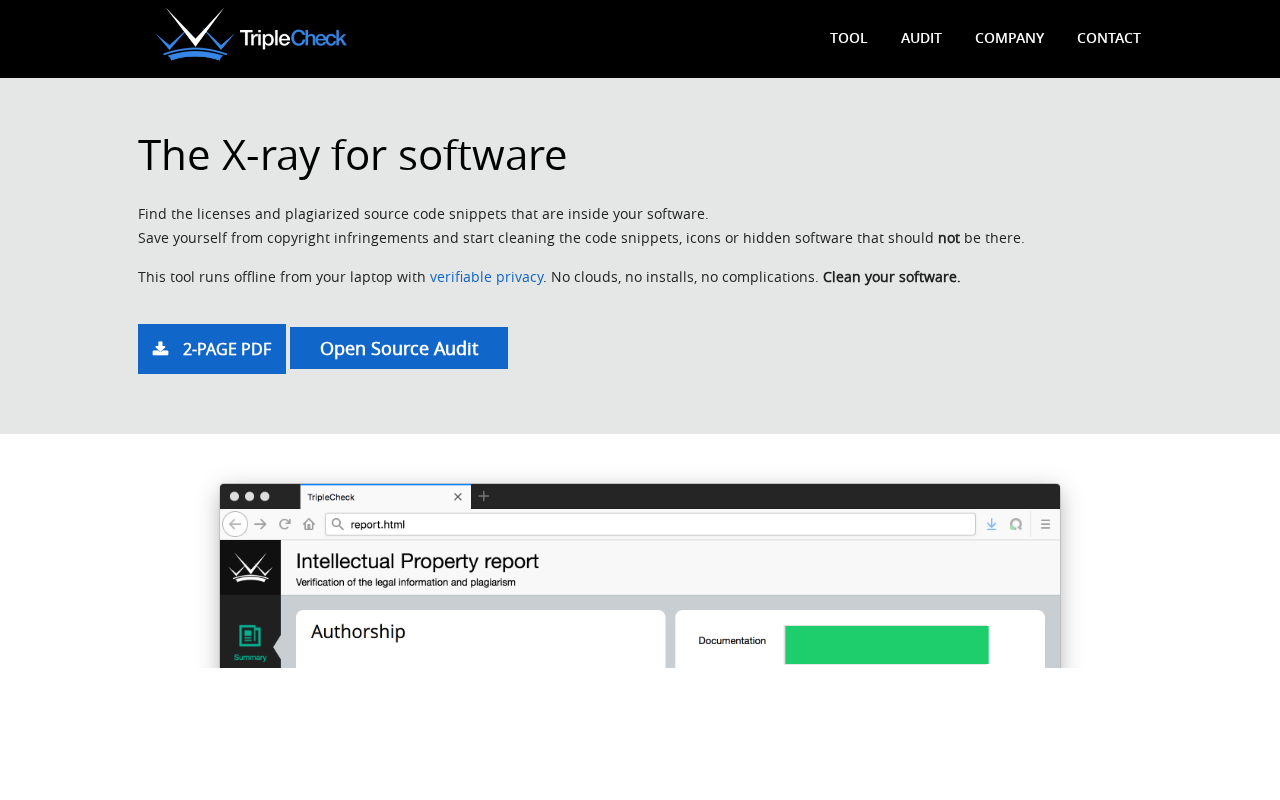Follow the 'verifiable privacy' link
Screen dimensions: 1280x800
487,277
